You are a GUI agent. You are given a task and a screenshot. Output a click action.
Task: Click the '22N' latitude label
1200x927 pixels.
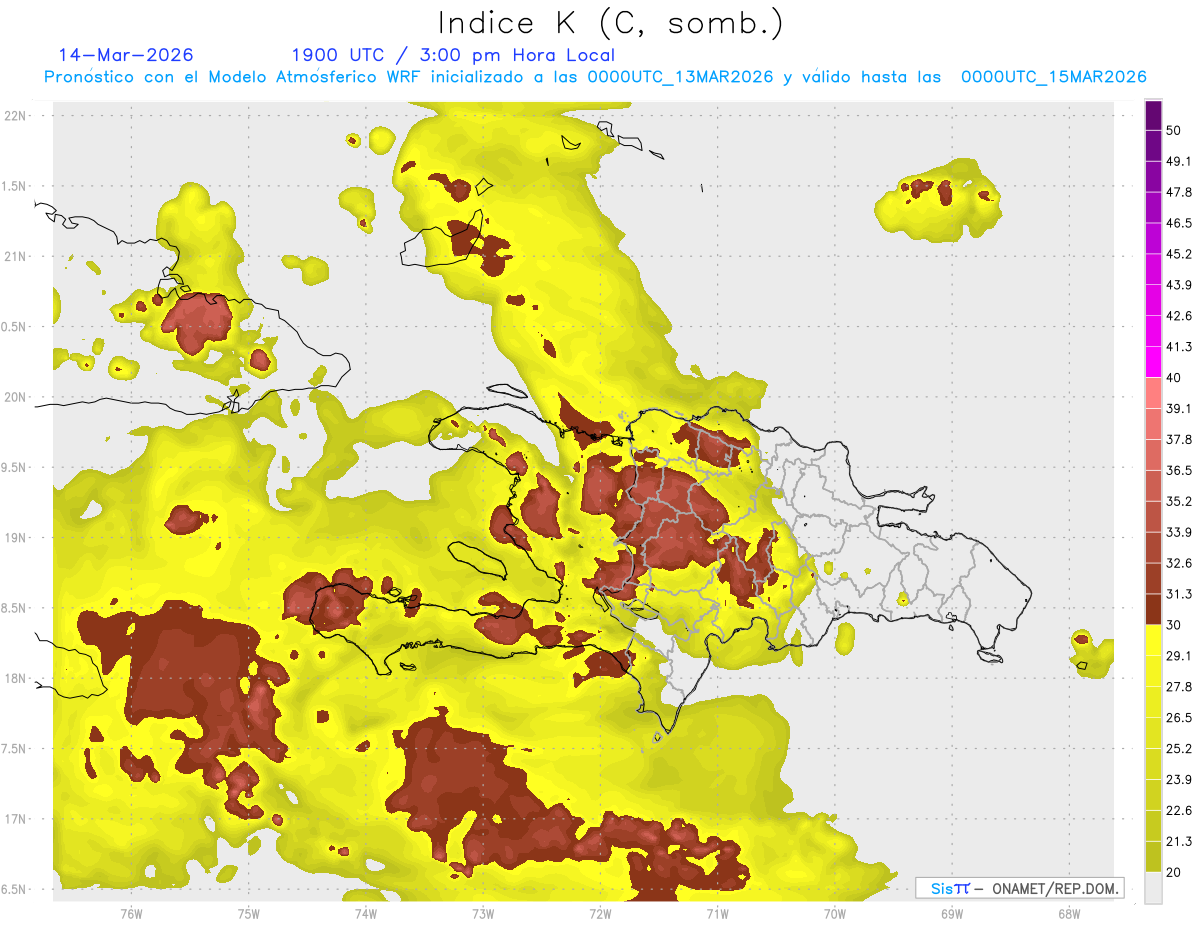[15, 116]
